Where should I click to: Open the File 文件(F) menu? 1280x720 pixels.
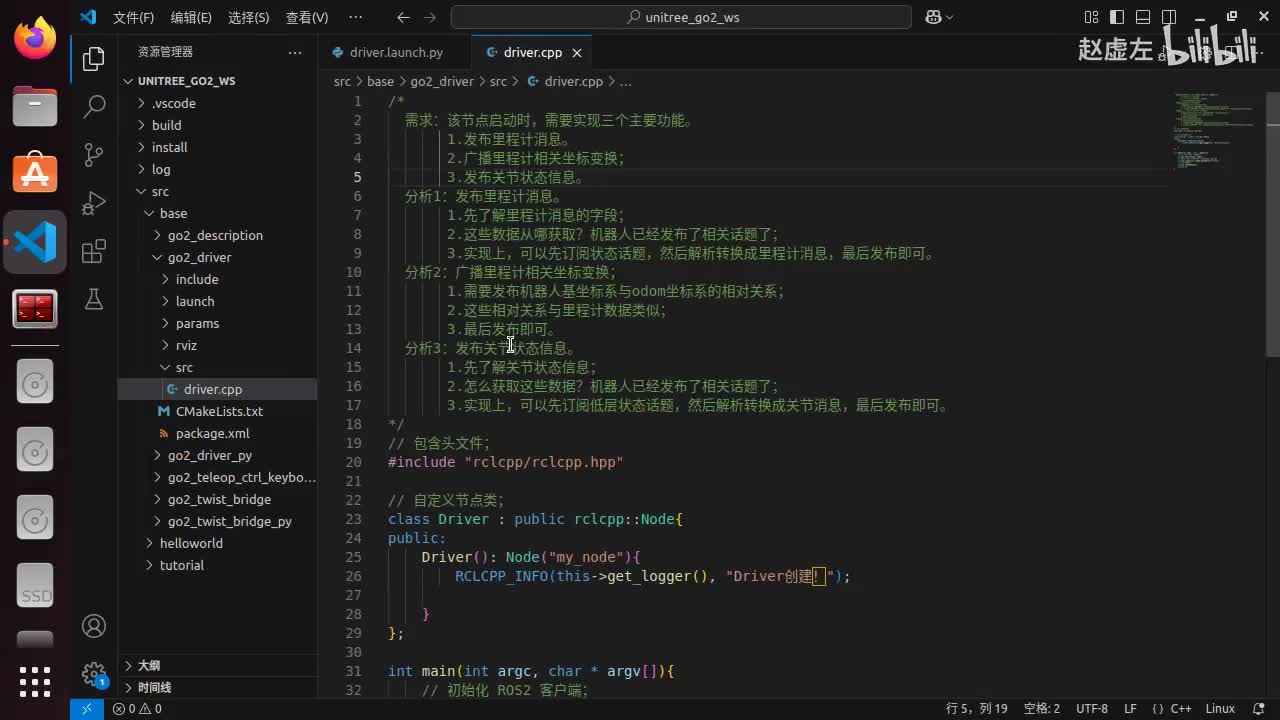[133, 17]
